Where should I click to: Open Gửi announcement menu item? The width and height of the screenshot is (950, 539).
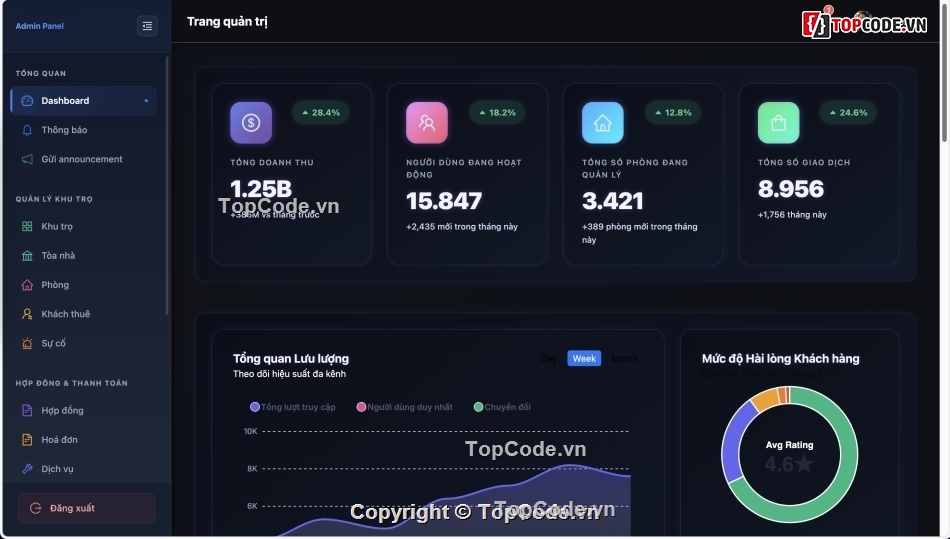[x=84, y=159]
